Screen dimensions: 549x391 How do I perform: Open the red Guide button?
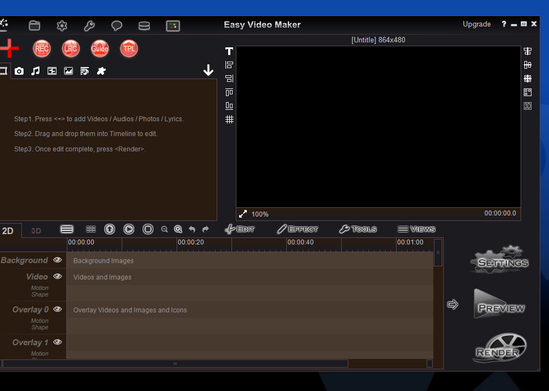pos(100,49)
